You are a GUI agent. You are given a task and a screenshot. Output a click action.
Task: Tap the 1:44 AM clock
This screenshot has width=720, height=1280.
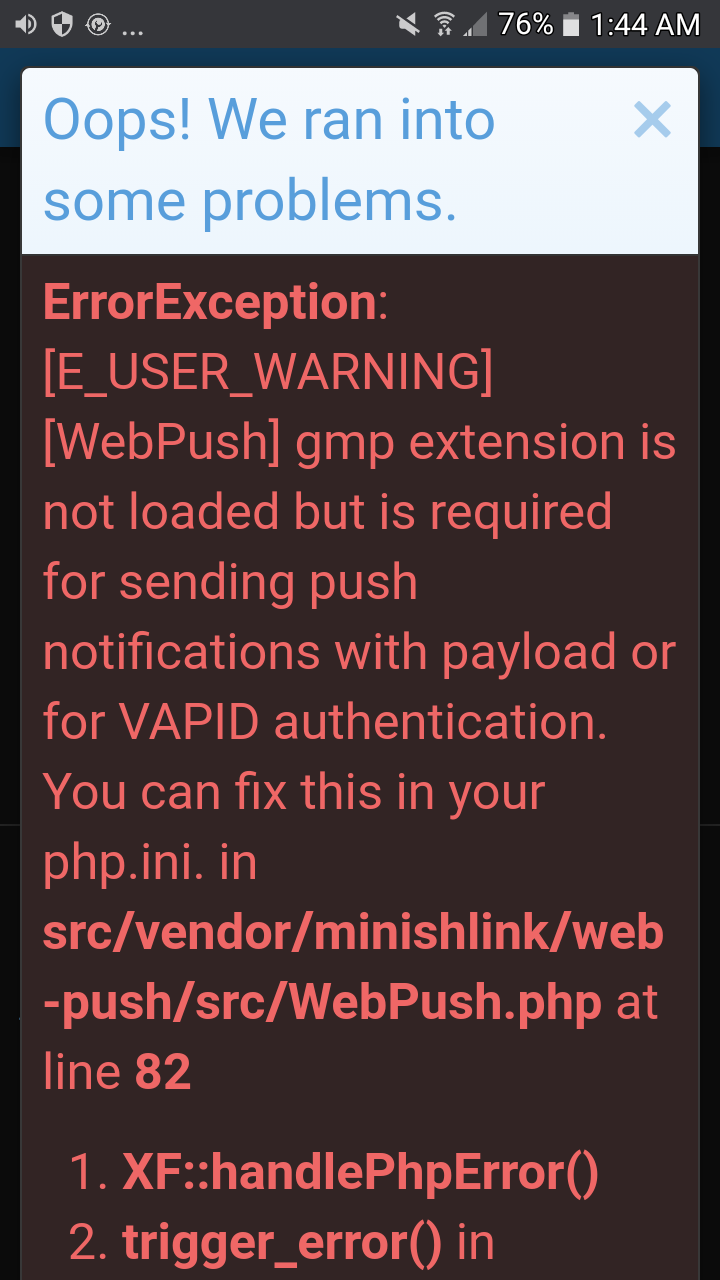click(x=645, y=24)
